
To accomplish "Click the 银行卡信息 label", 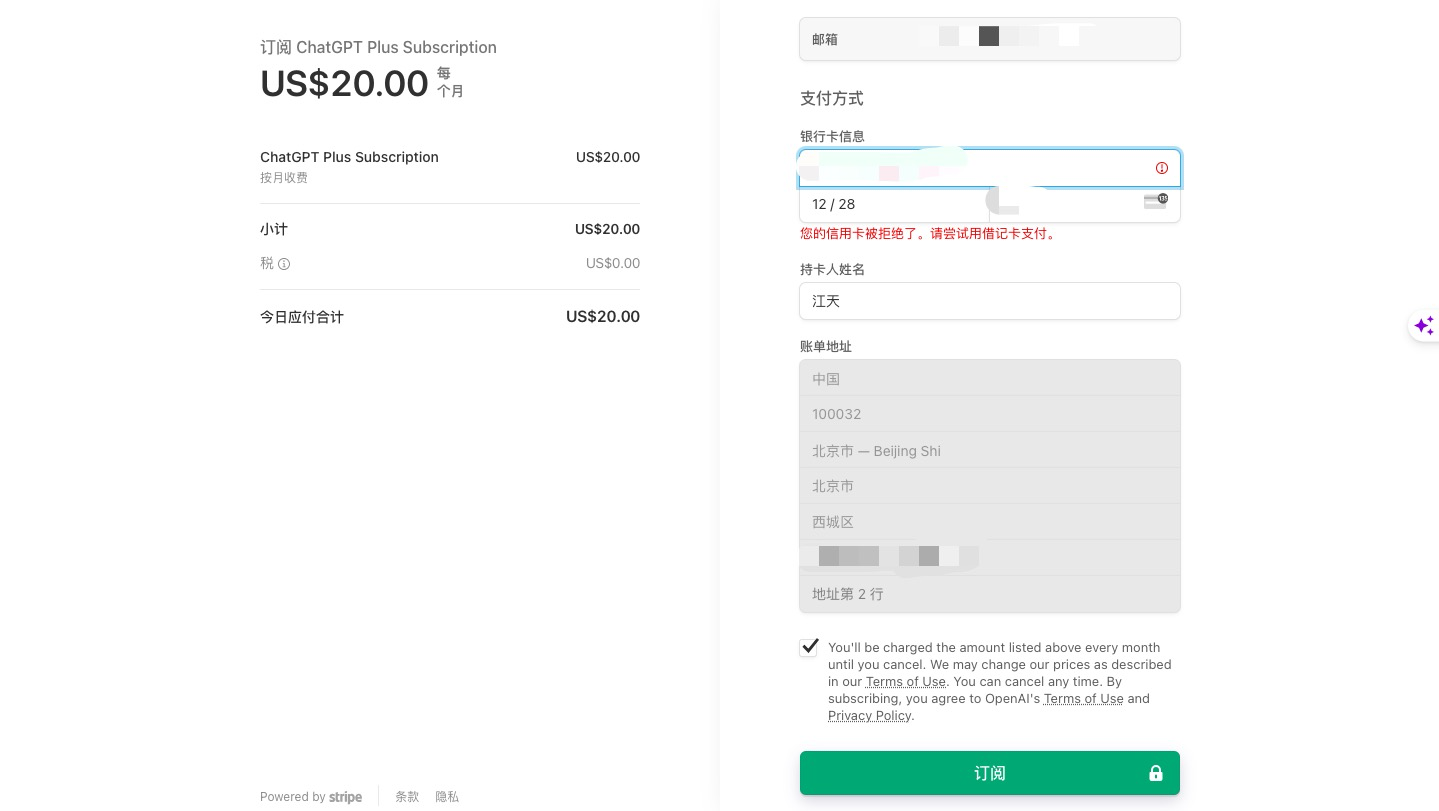I will [832, 136].
